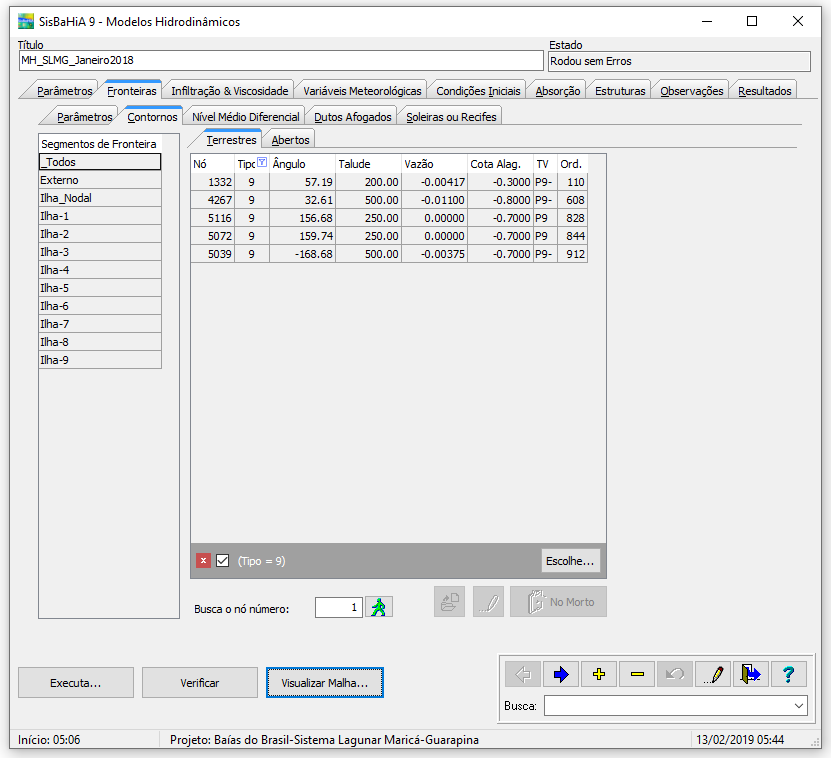This screenshot has width=831, height=758.
Task: Click the Título text field
Action: point(281,60)
